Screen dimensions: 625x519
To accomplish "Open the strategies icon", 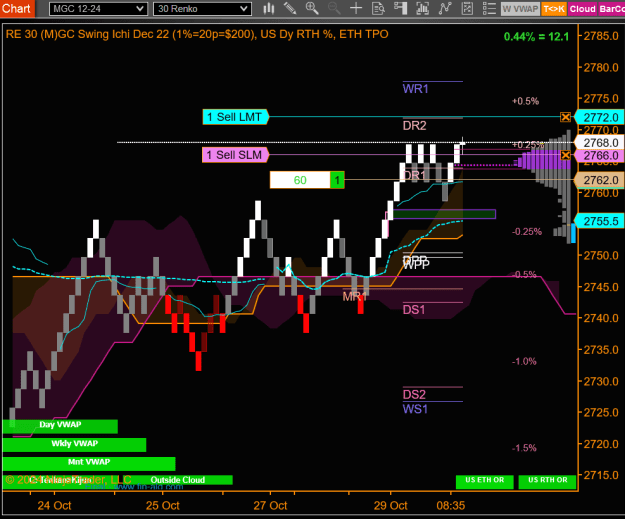I will [467, 8].
